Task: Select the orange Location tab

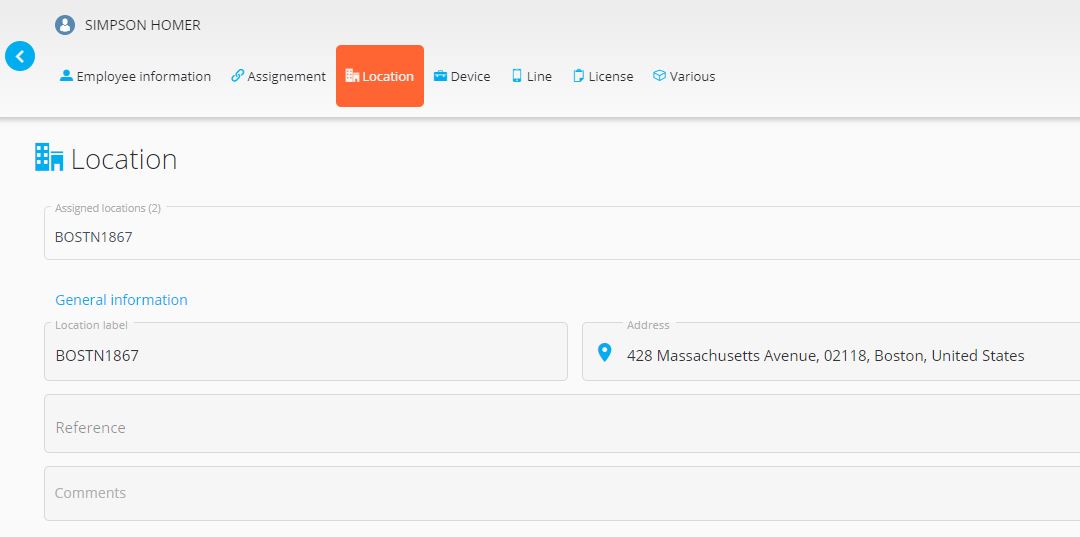Action: (x=380, y=76)
